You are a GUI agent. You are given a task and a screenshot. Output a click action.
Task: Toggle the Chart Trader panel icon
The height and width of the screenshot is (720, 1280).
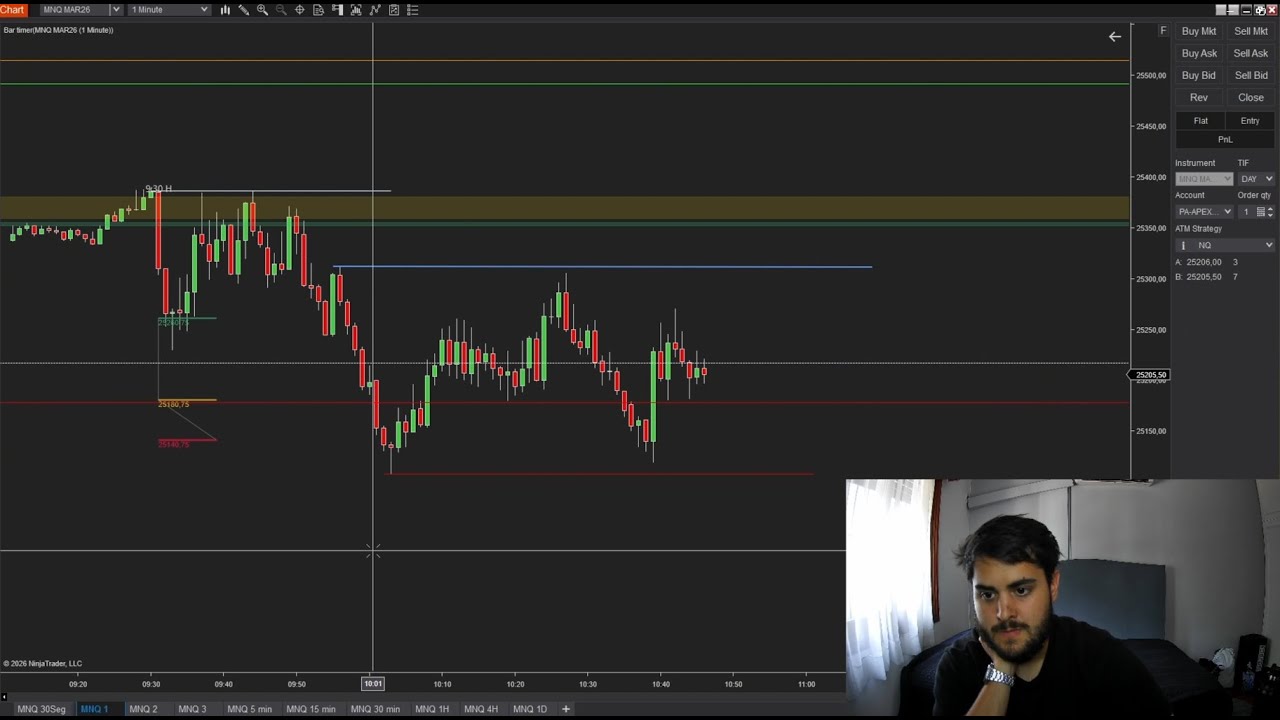(x=337, y=9)
